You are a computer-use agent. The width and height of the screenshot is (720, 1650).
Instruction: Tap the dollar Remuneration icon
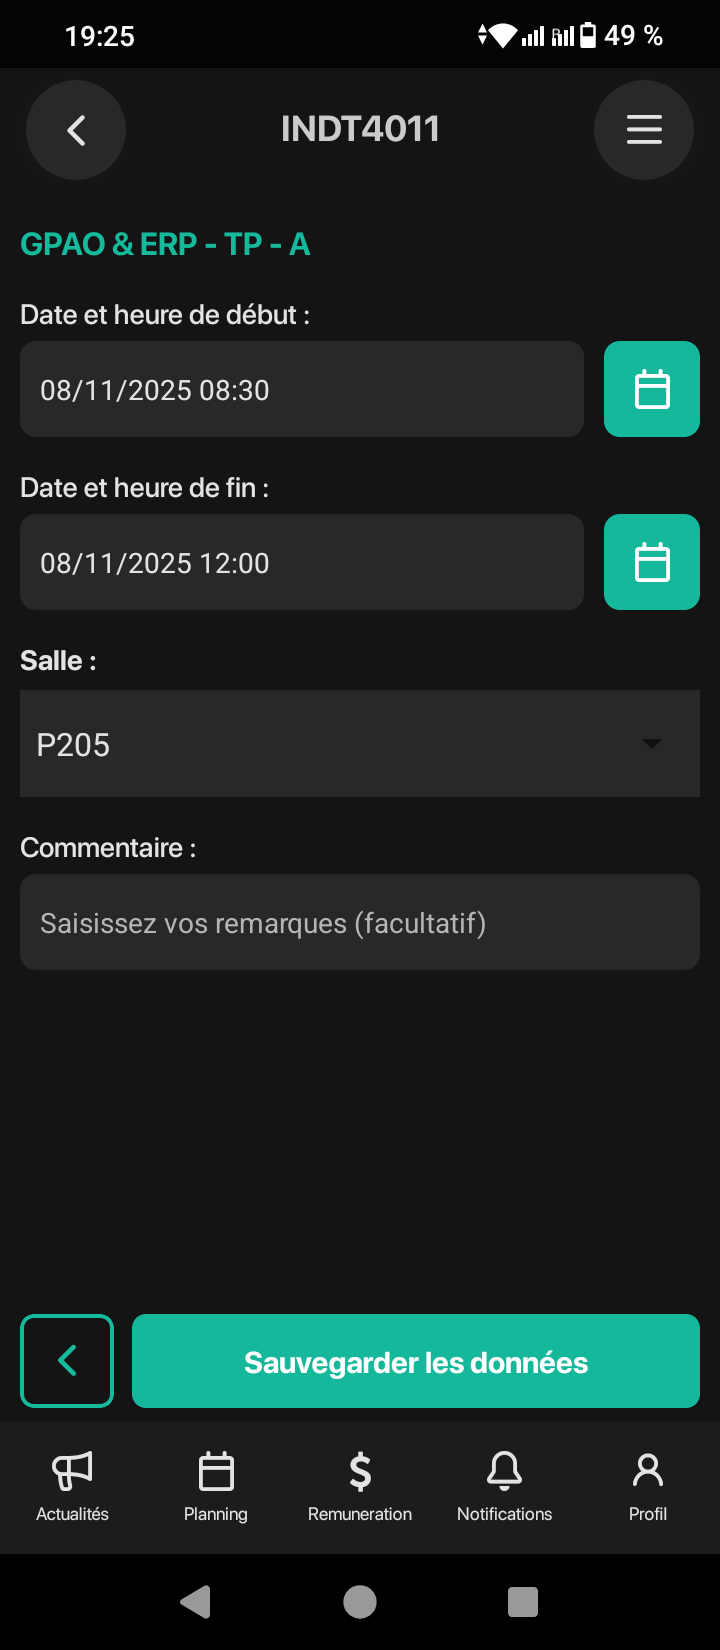(x=360, y=1471)
